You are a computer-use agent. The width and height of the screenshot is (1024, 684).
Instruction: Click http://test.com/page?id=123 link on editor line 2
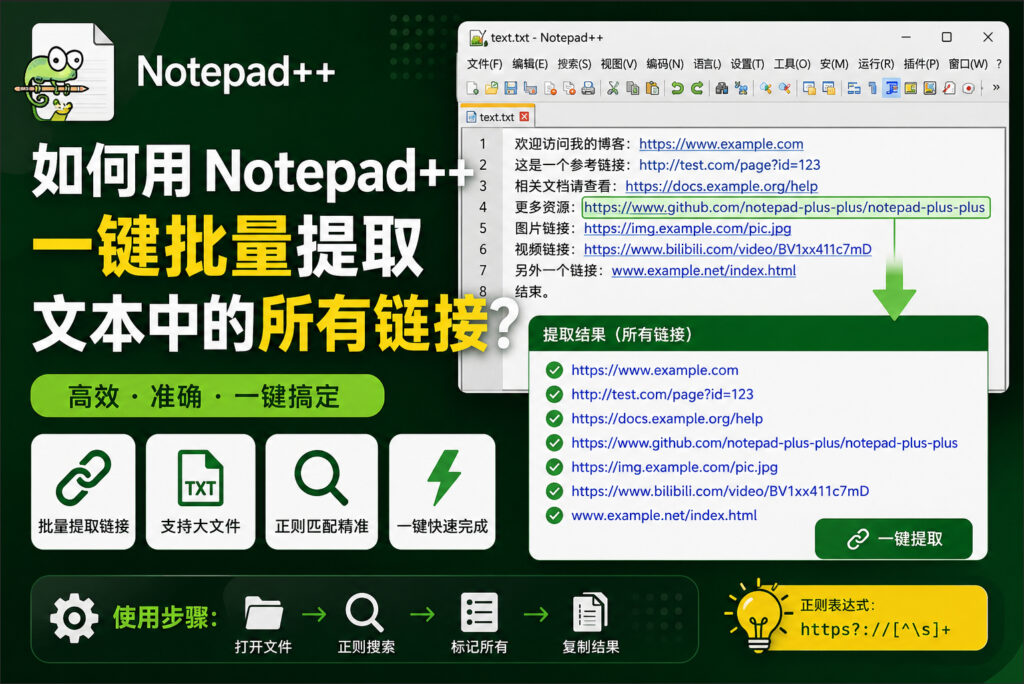729,165
